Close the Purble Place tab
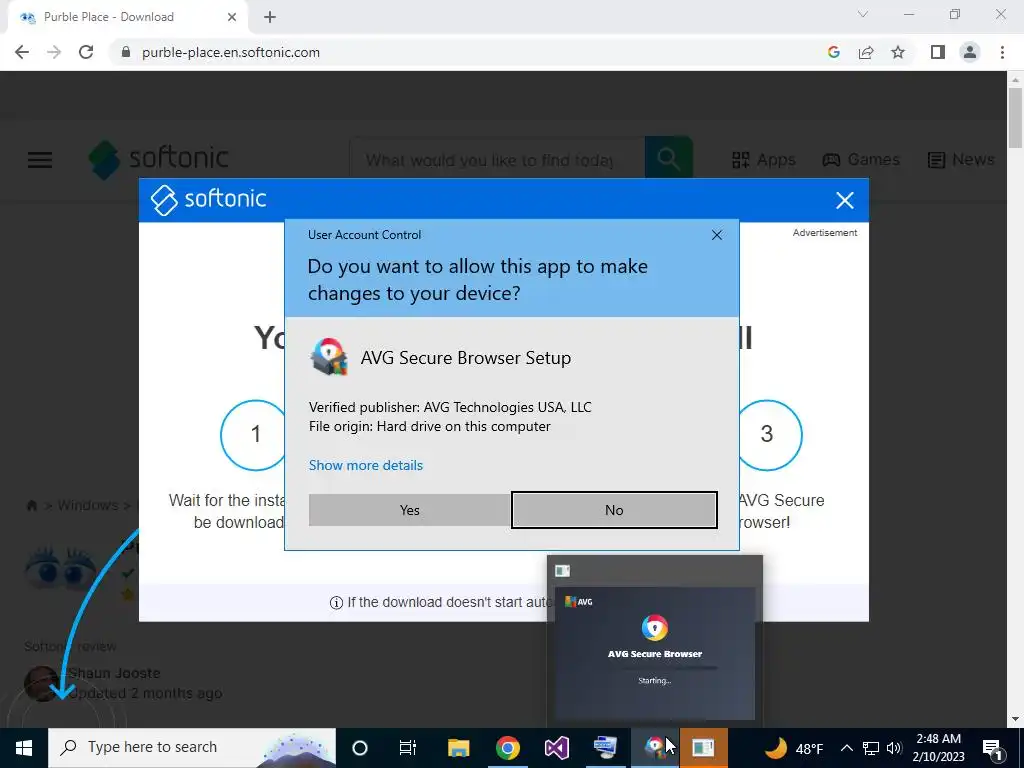 [232, 17]
